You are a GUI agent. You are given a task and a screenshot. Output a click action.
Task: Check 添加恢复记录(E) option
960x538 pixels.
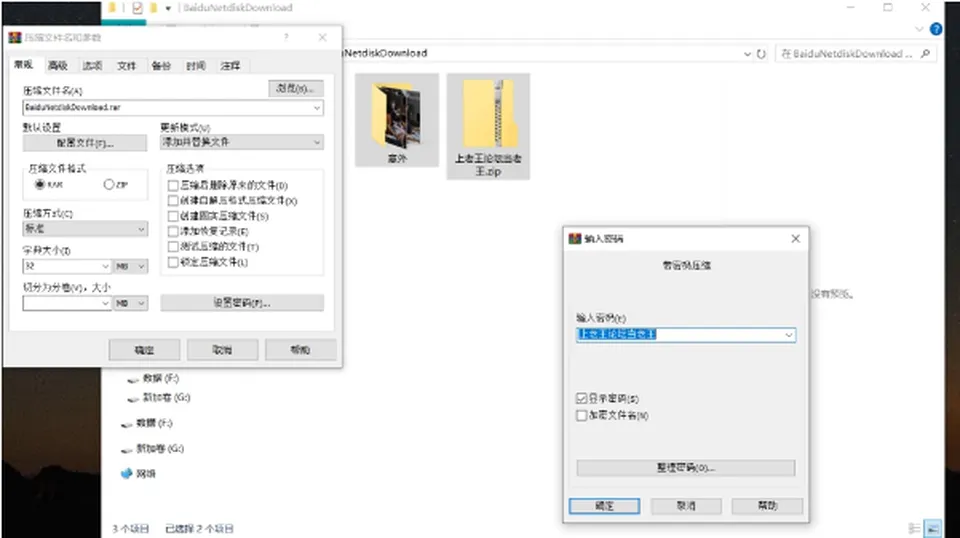coord(173,231)
